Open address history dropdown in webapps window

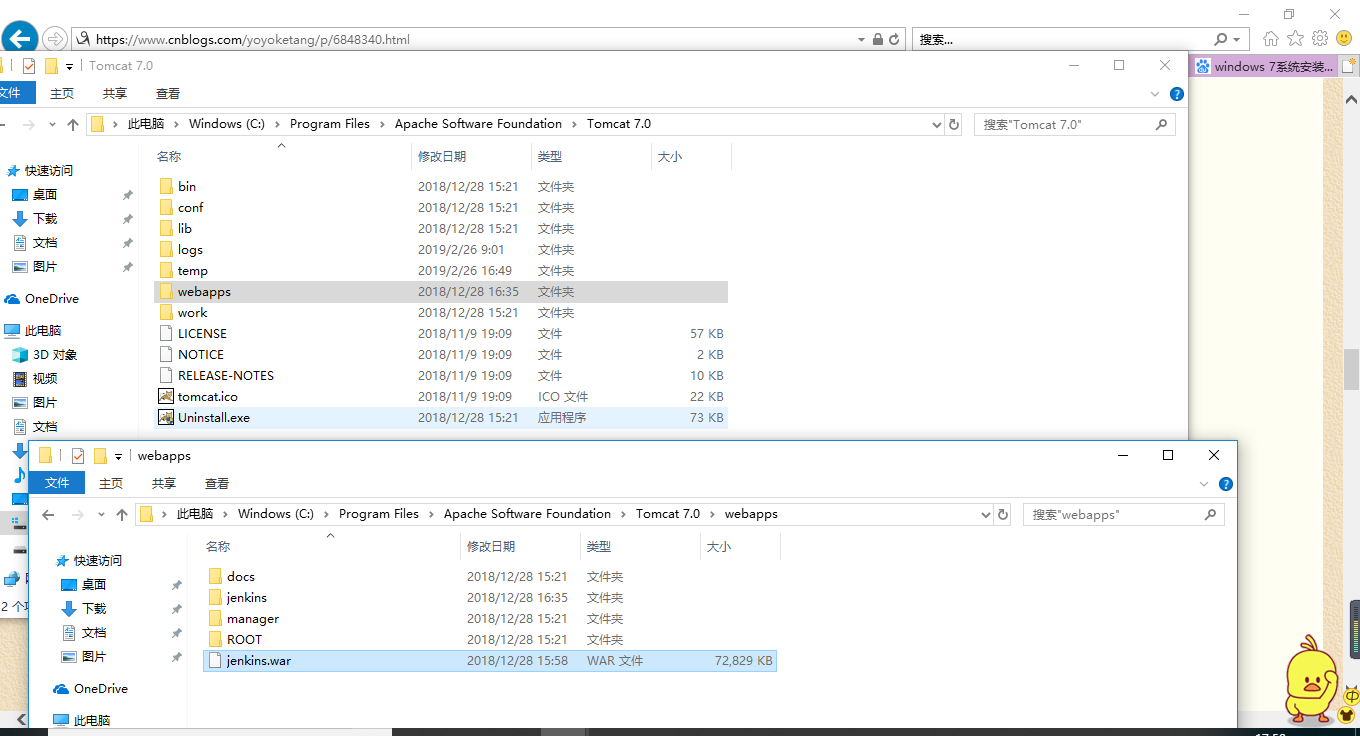pyautogui.click(x=986, y=515)
